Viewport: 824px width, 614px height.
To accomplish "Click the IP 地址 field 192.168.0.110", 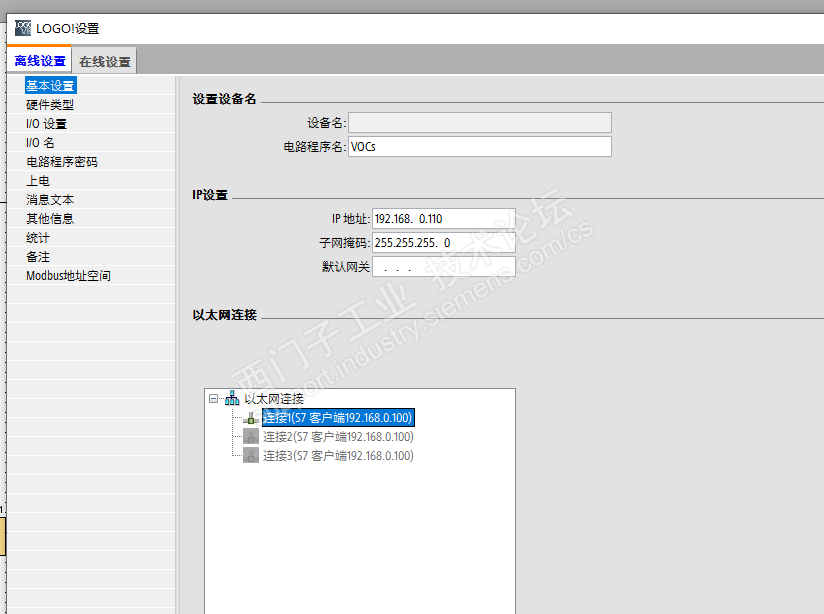I will 444,219.
